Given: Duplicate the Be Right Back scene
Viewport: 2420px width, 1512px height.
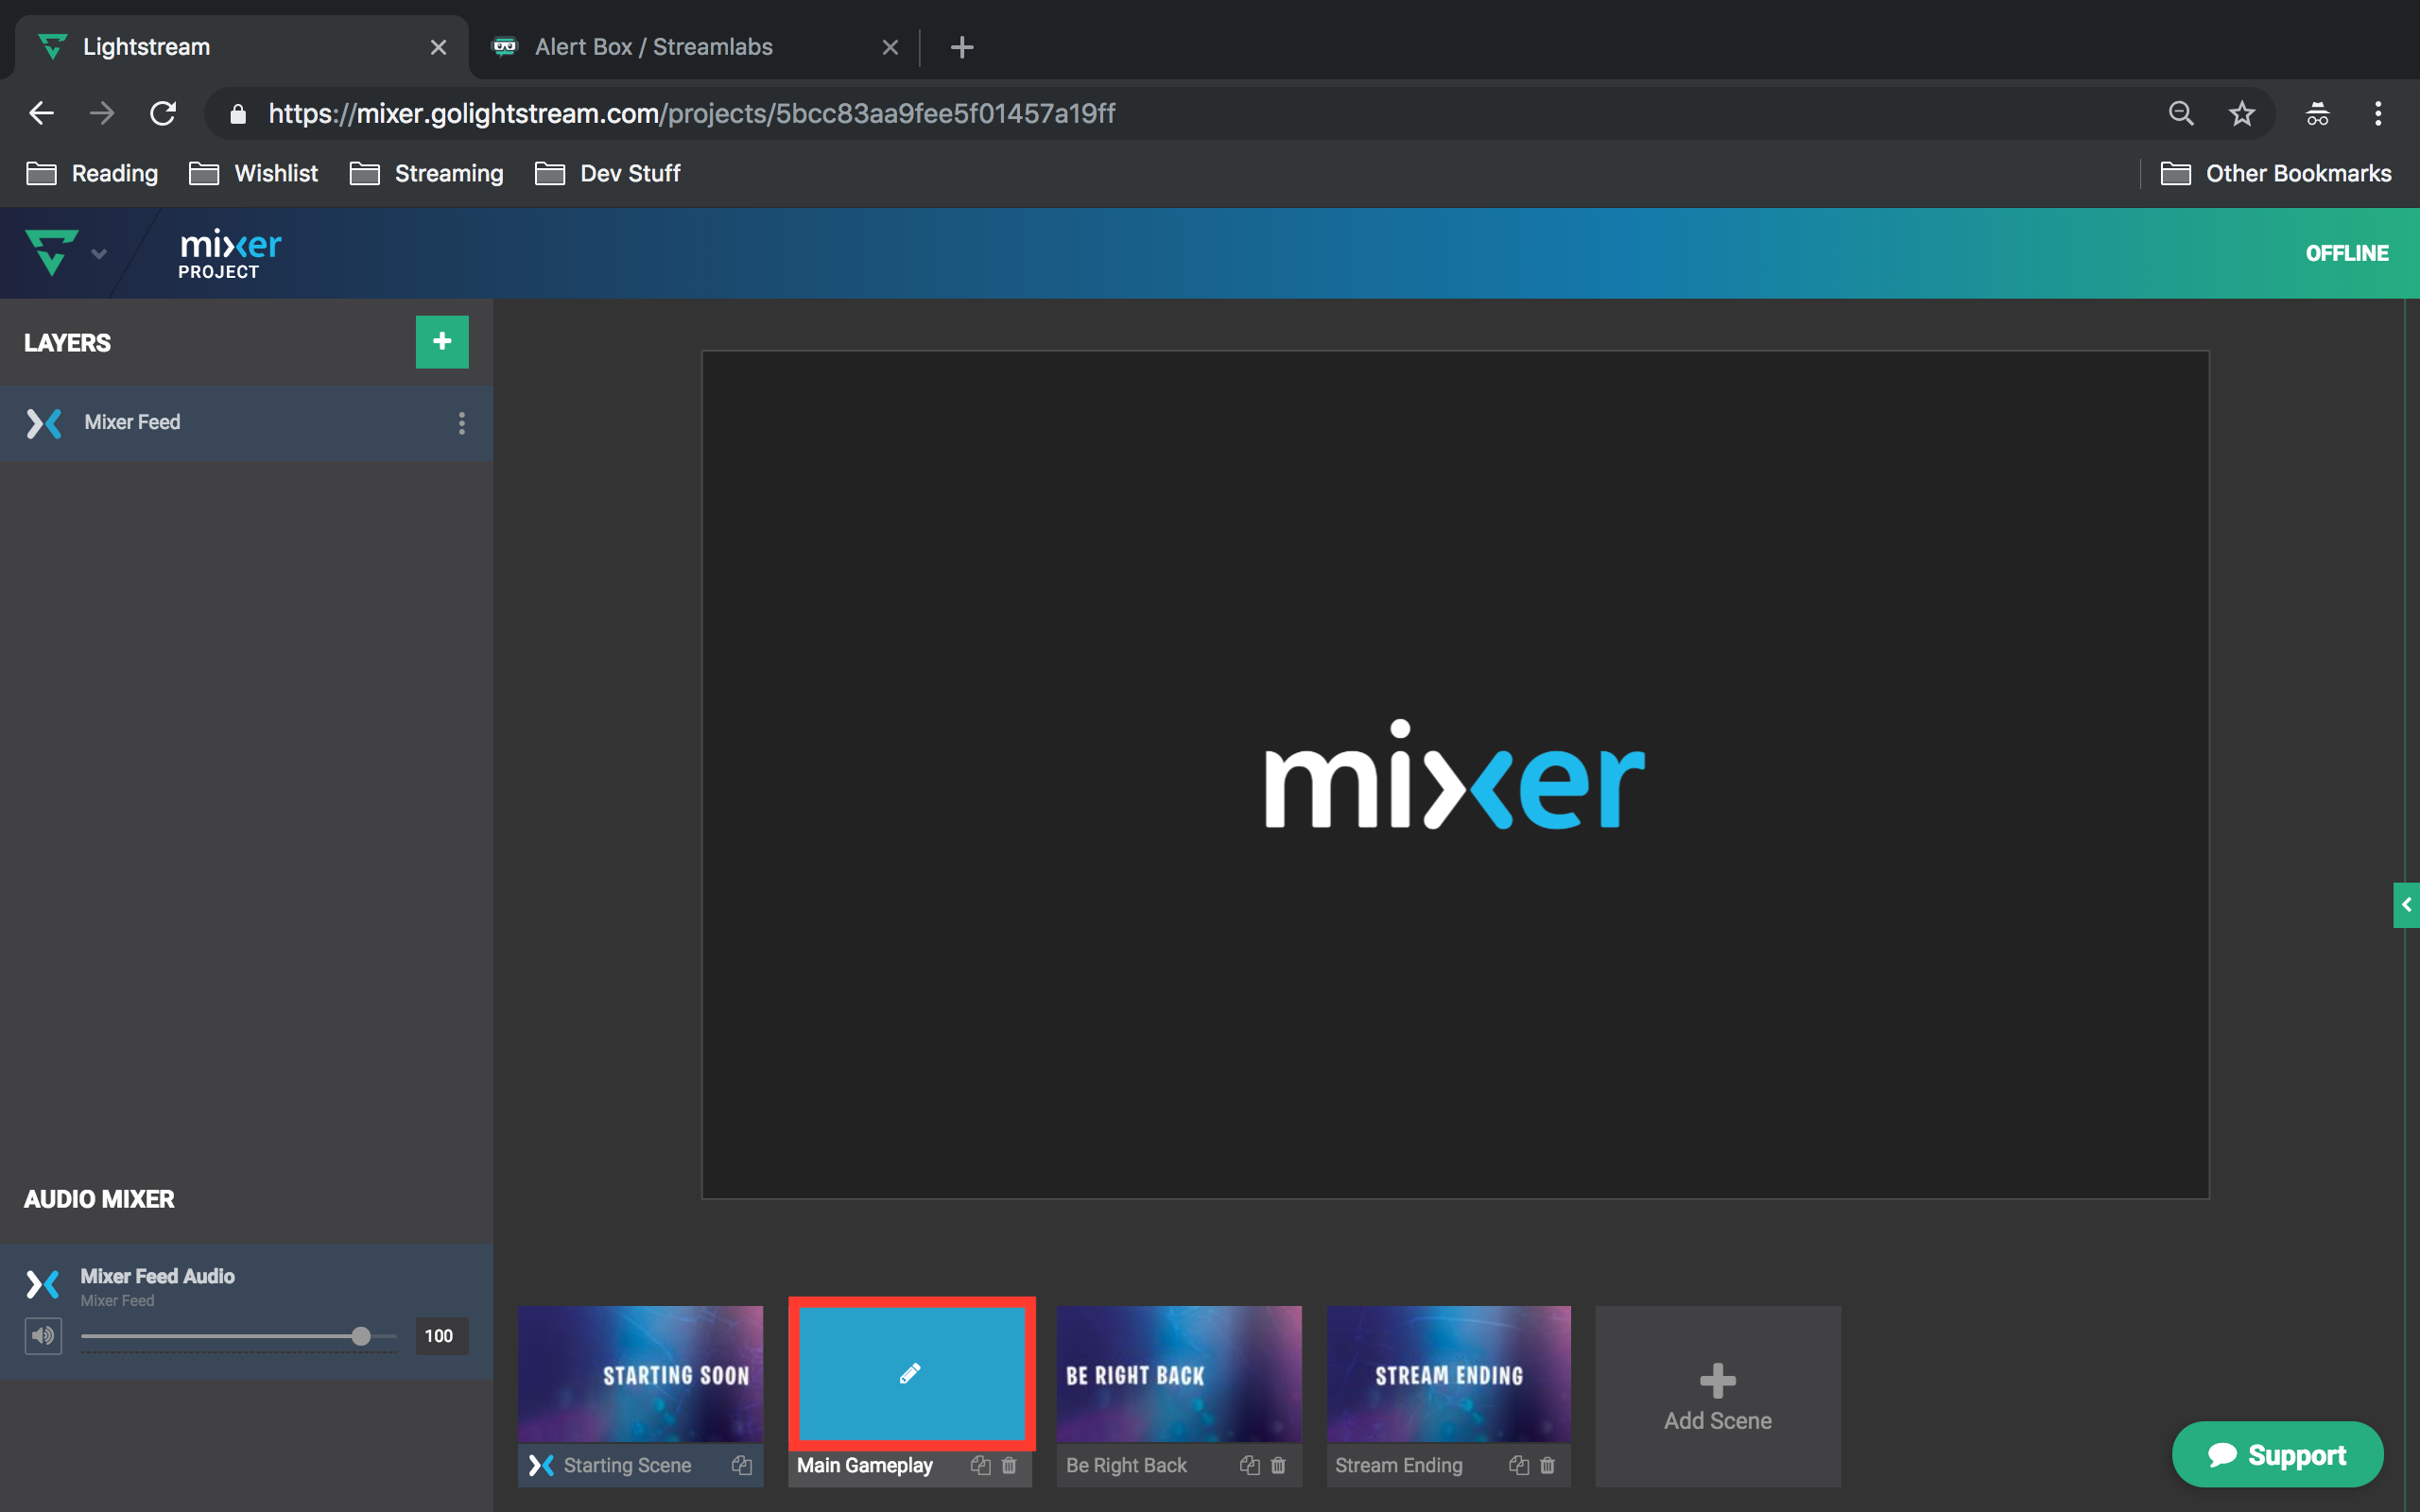Looking at the screenshot, I should (1249, 1465).
